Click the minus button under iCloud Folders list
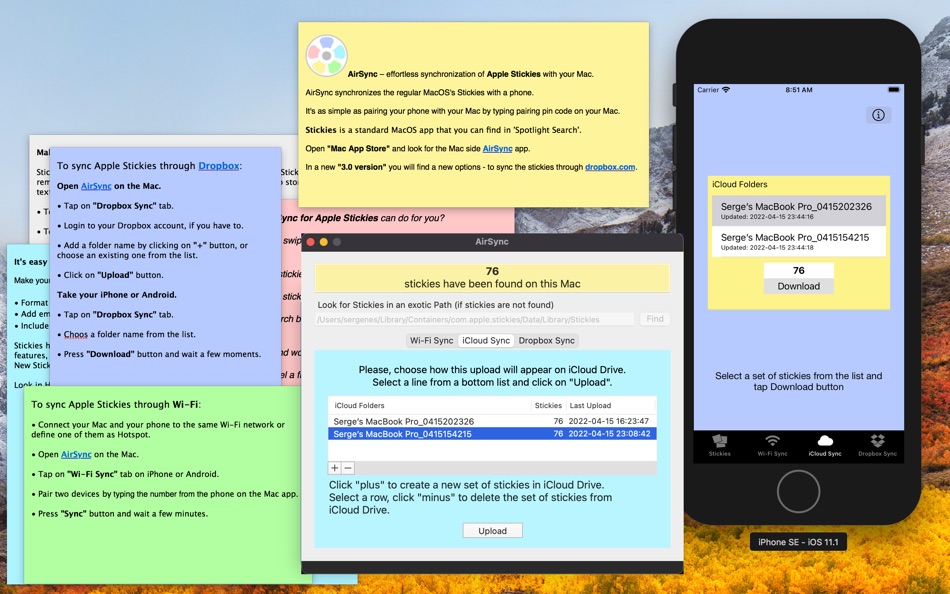The width and height of the screenshot is (950, 594). tap(348, 468)
